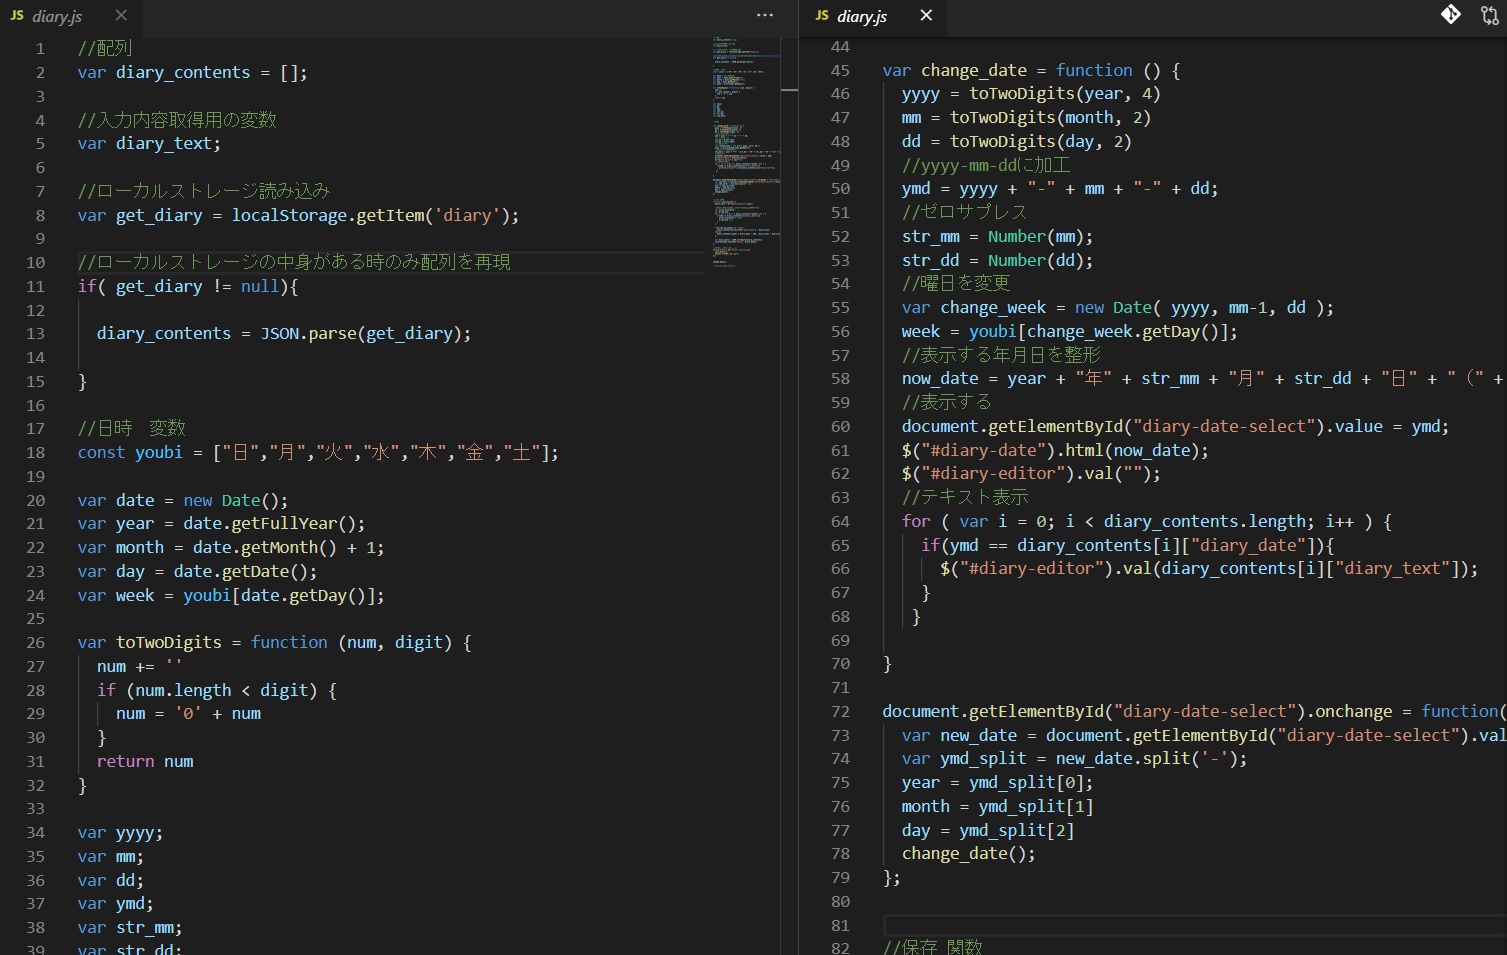Switch to the left diary.js tab

coord(58,16)
